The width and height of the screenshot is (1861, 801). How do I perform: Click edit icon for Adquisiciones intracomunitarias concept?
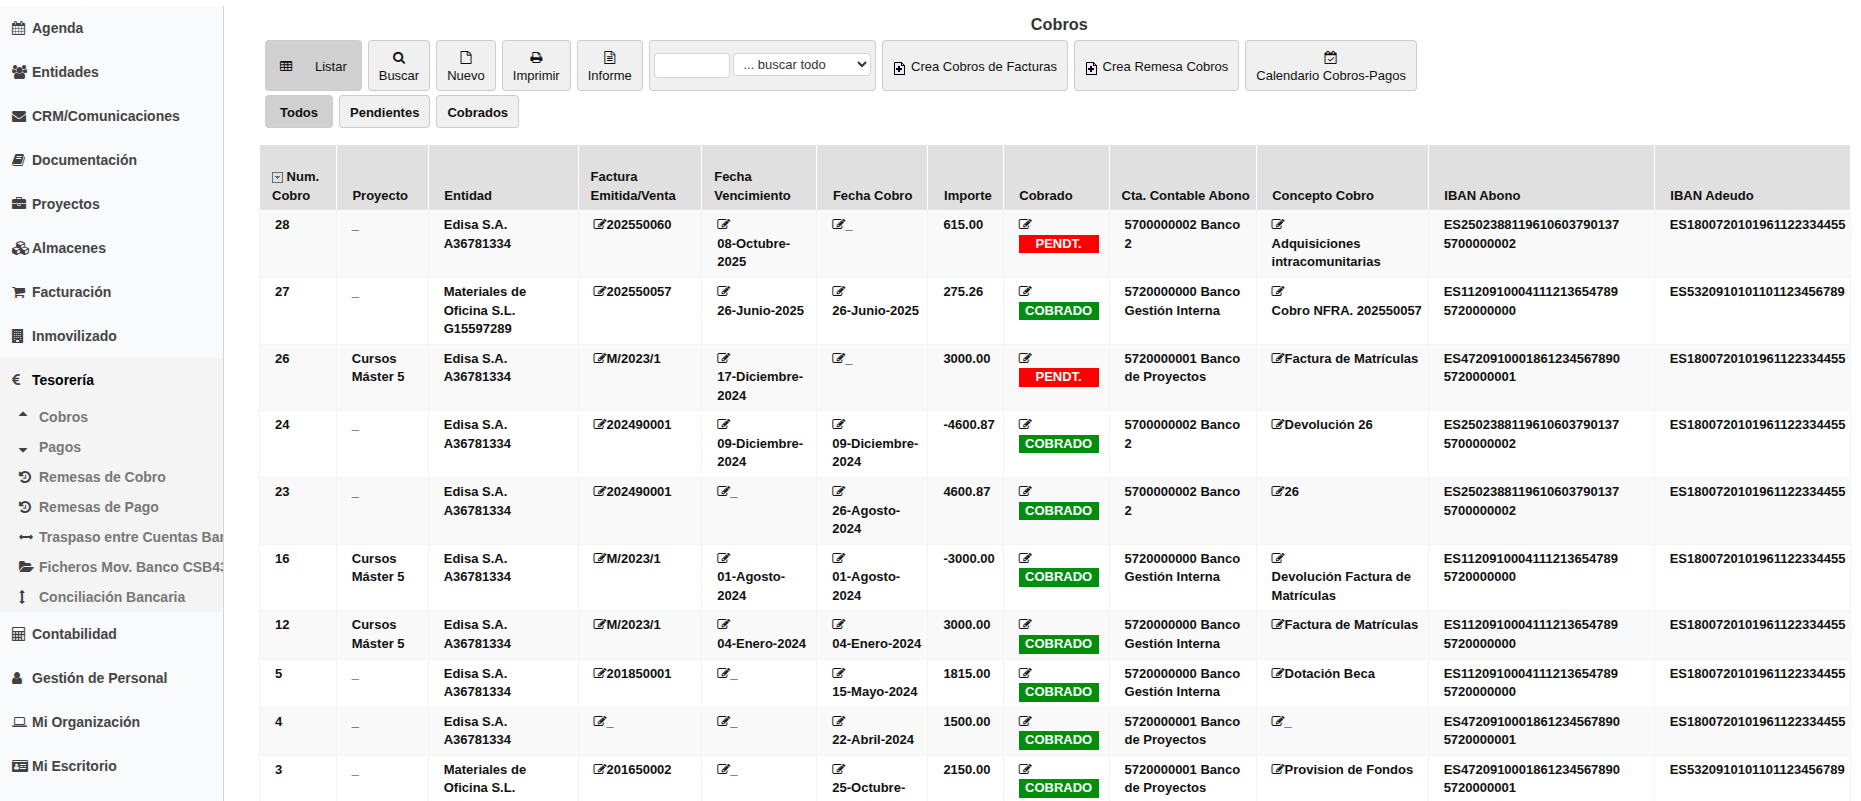[x=1277, y=225]
